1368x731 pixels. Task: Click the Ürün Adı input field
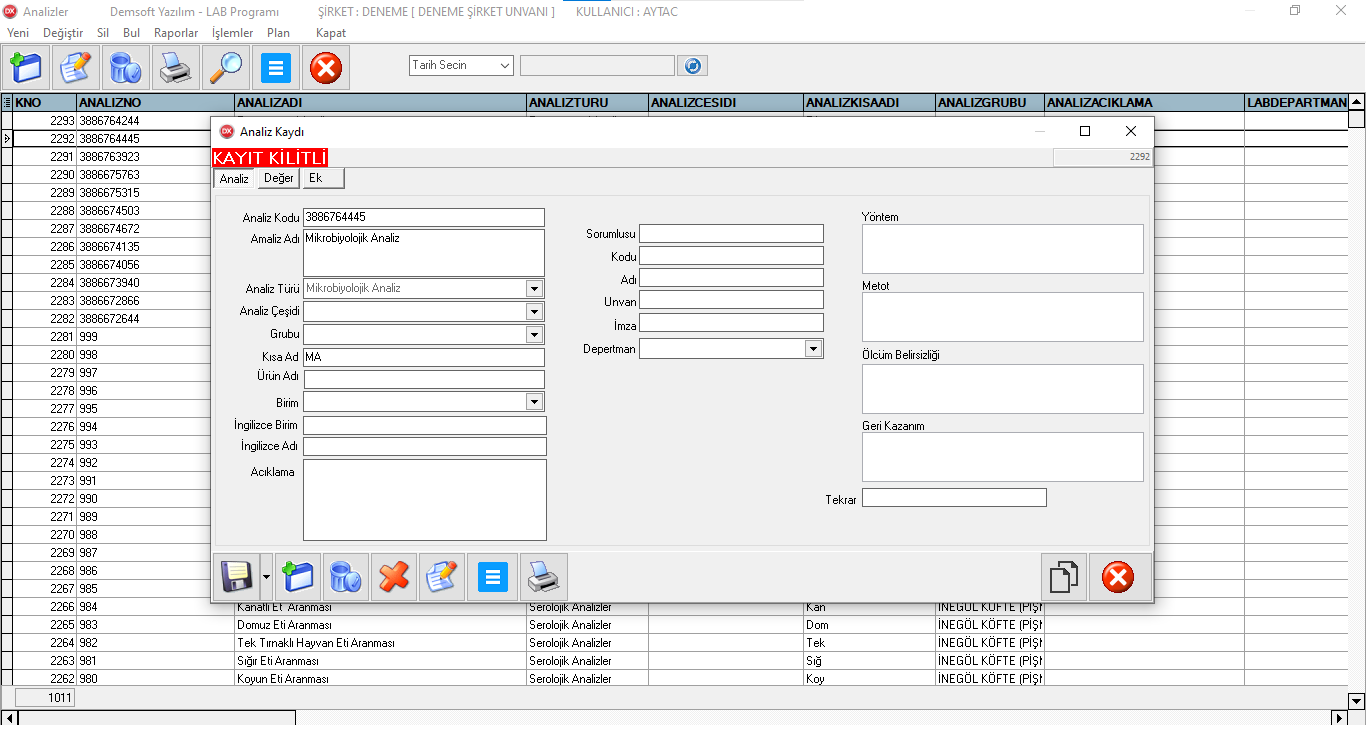point(424,379)
